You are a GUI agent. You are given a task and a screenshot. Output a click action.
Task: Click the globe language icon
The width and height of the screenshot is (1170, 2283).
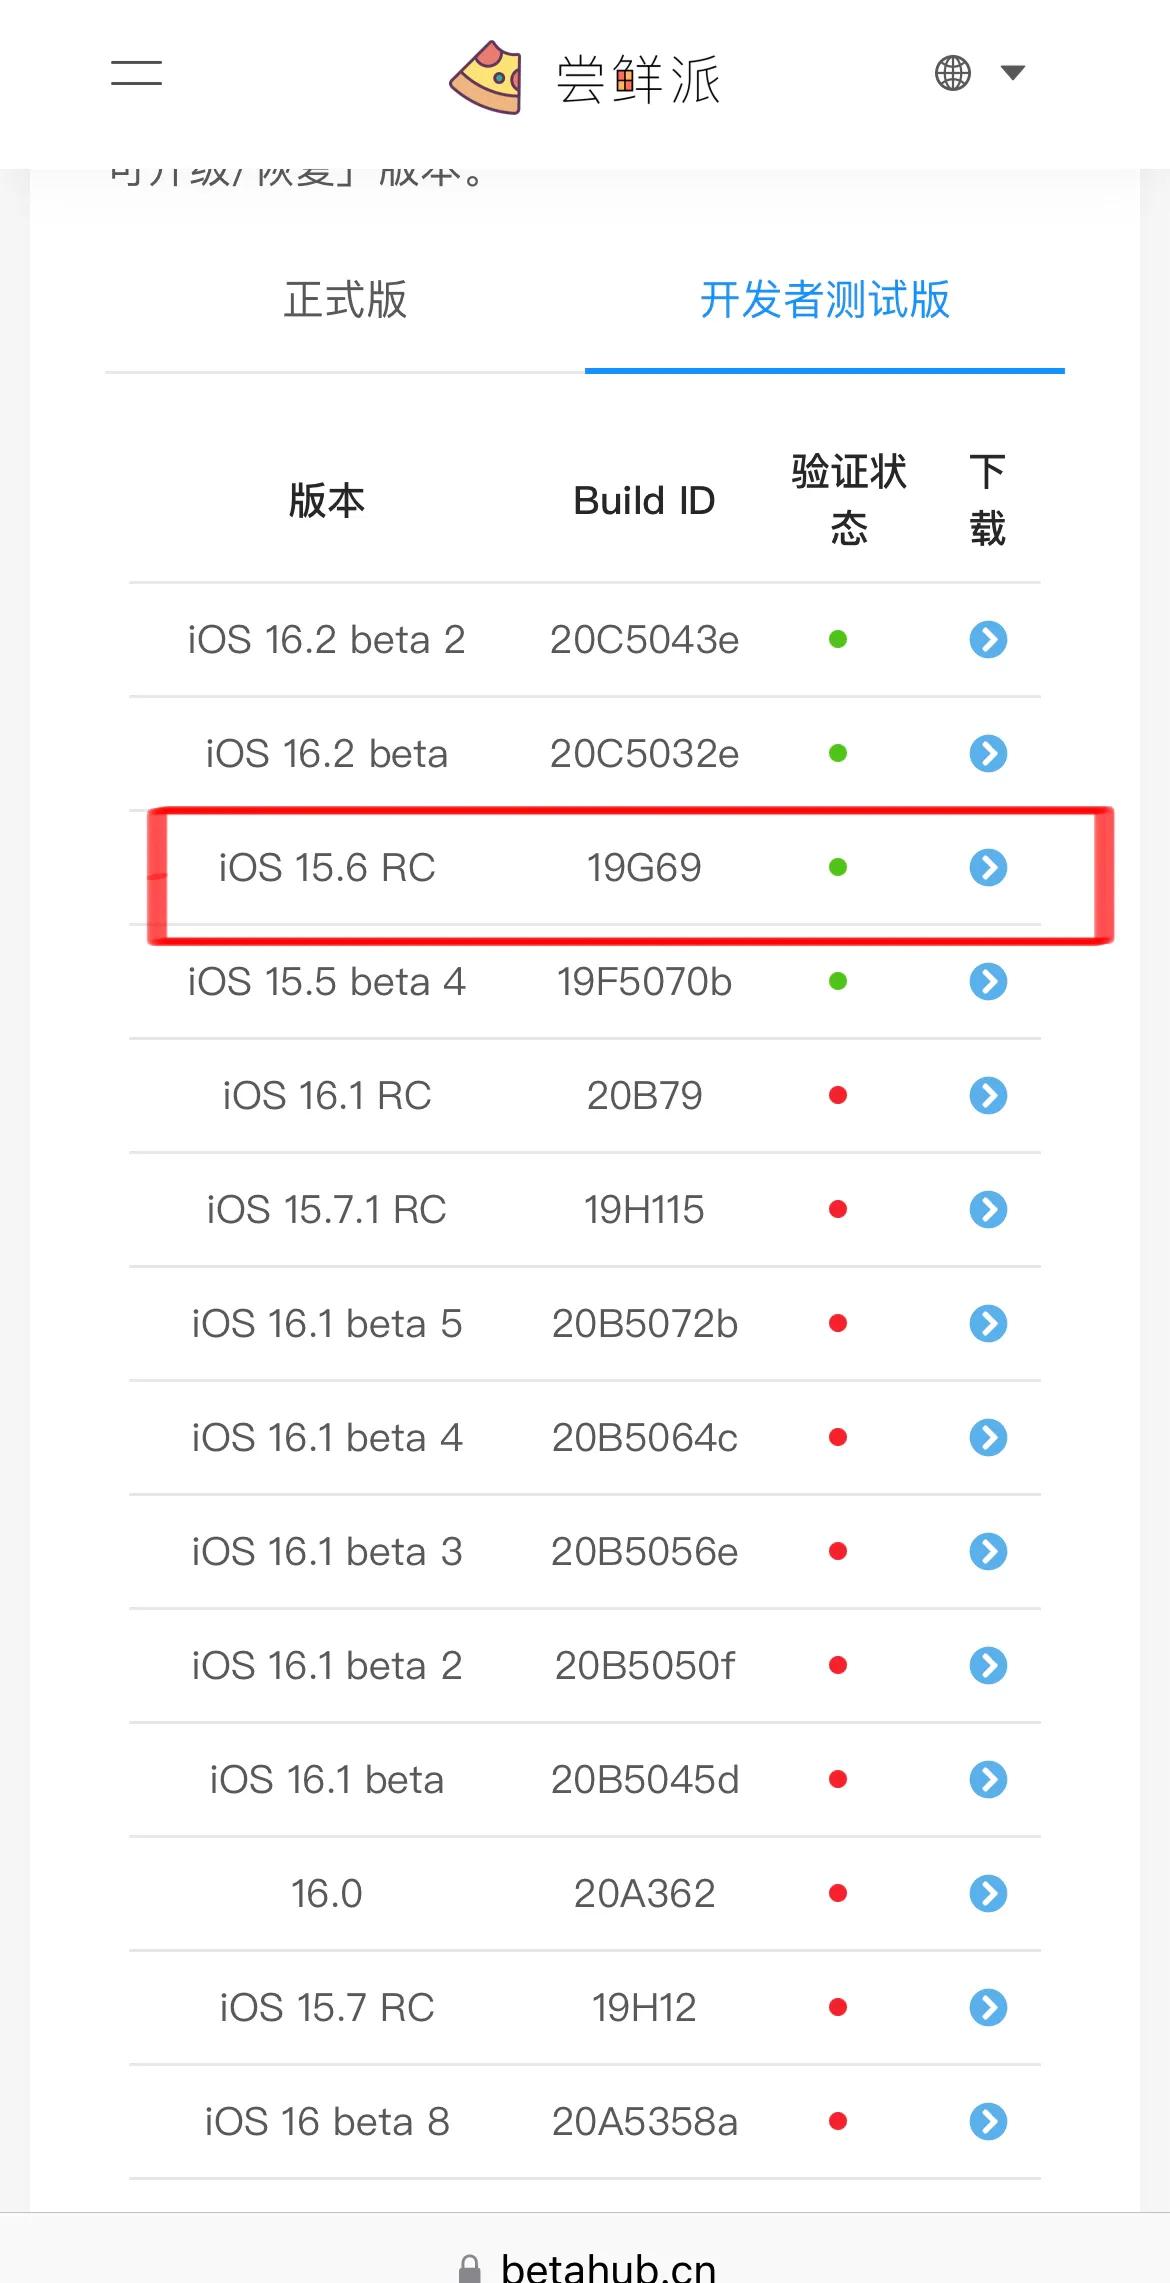[953, 73]
